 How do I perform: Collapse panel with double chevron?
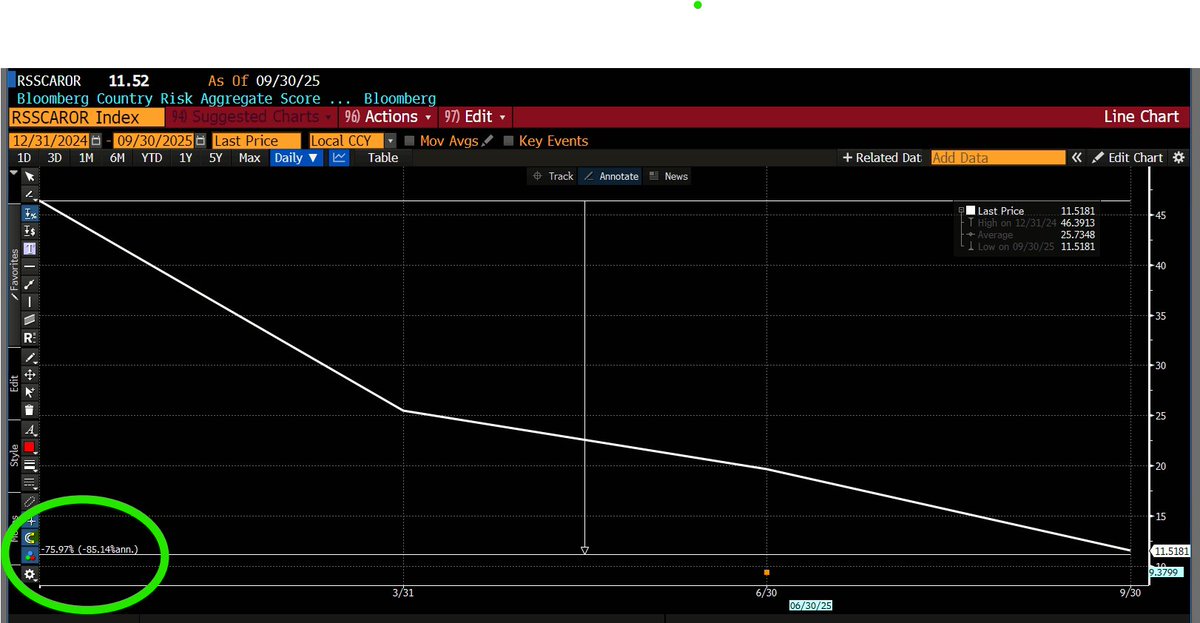(1077, 158)
